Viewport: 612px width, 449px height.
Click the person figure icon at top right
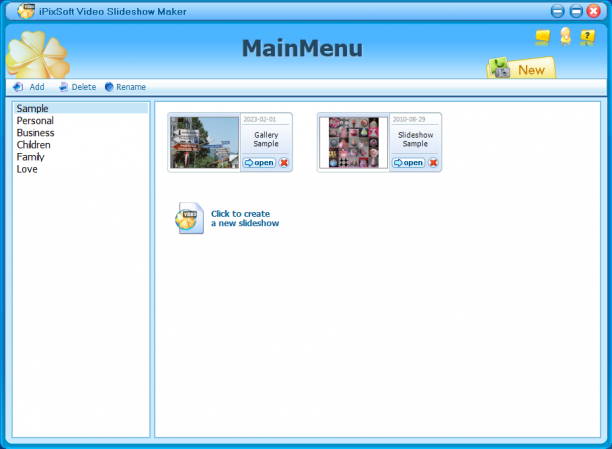point(566,36)
